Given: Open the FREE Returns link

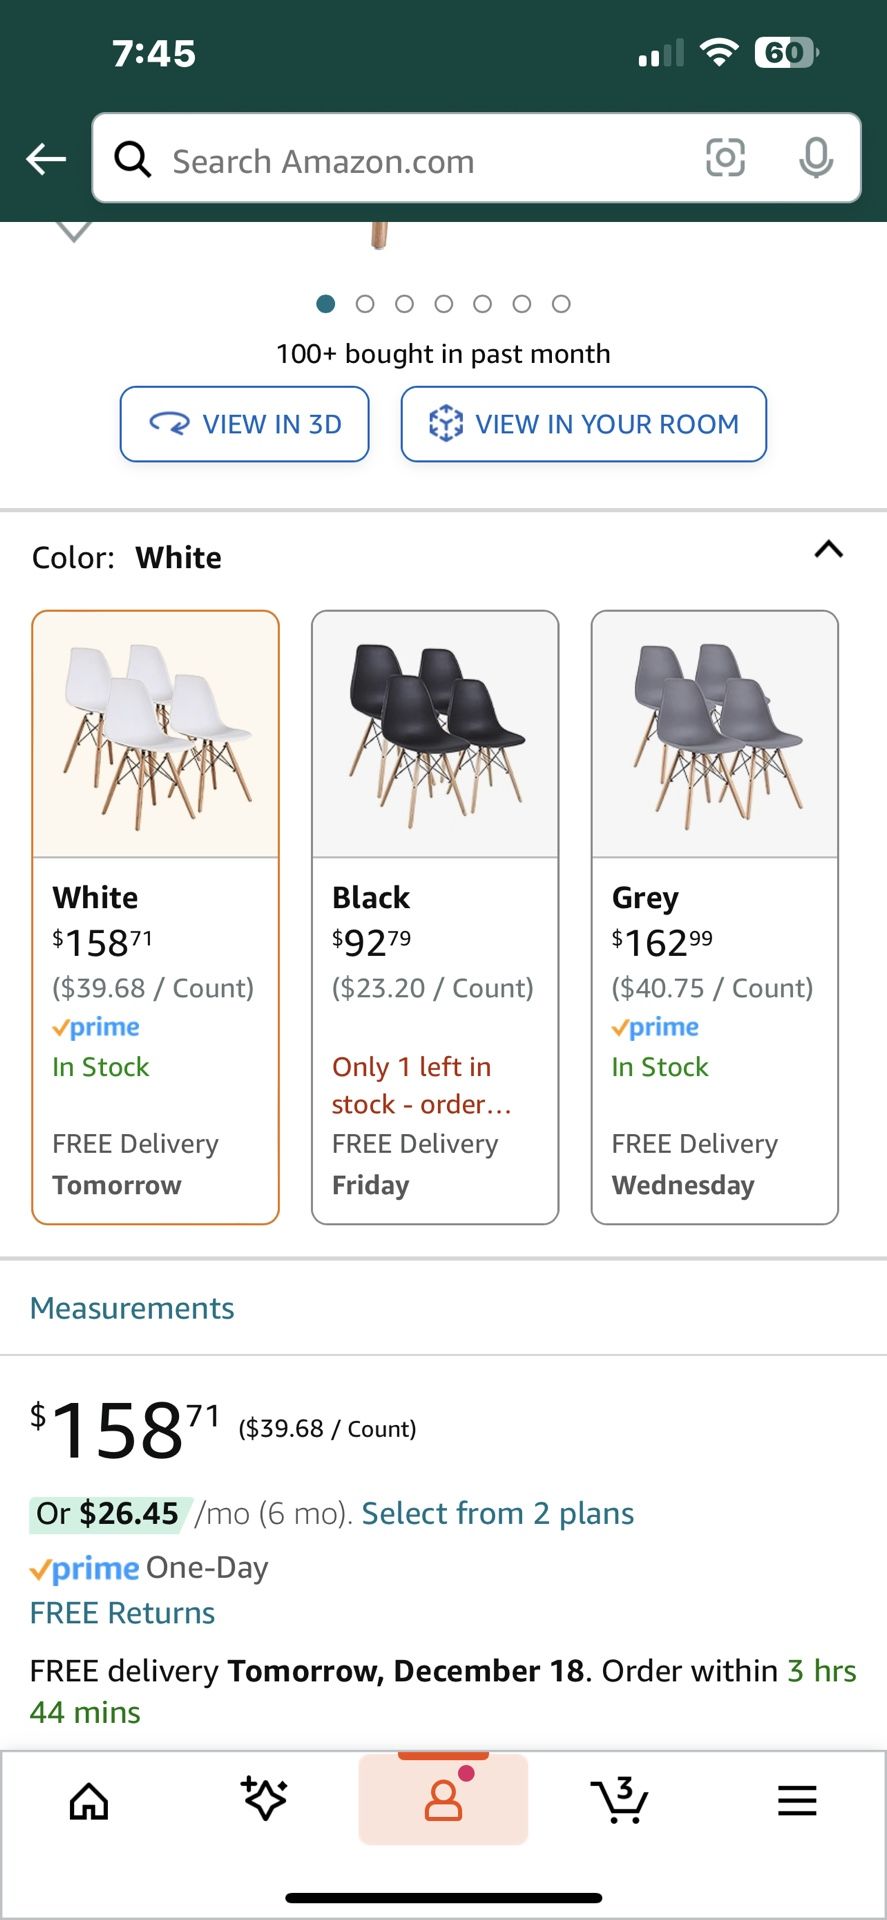Looking at the screenshot, I should tap(122, 1612).
